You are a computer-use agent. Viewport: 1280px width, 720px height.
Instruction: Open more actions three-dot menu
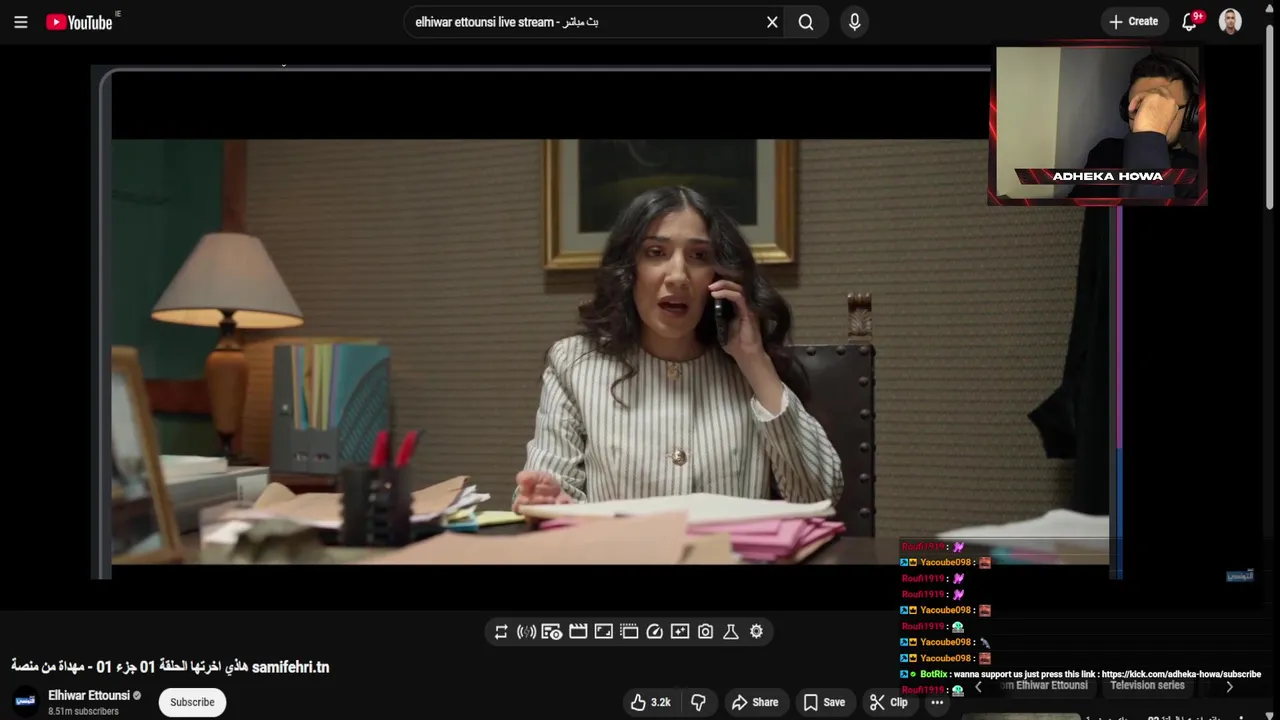pos(937,702)
